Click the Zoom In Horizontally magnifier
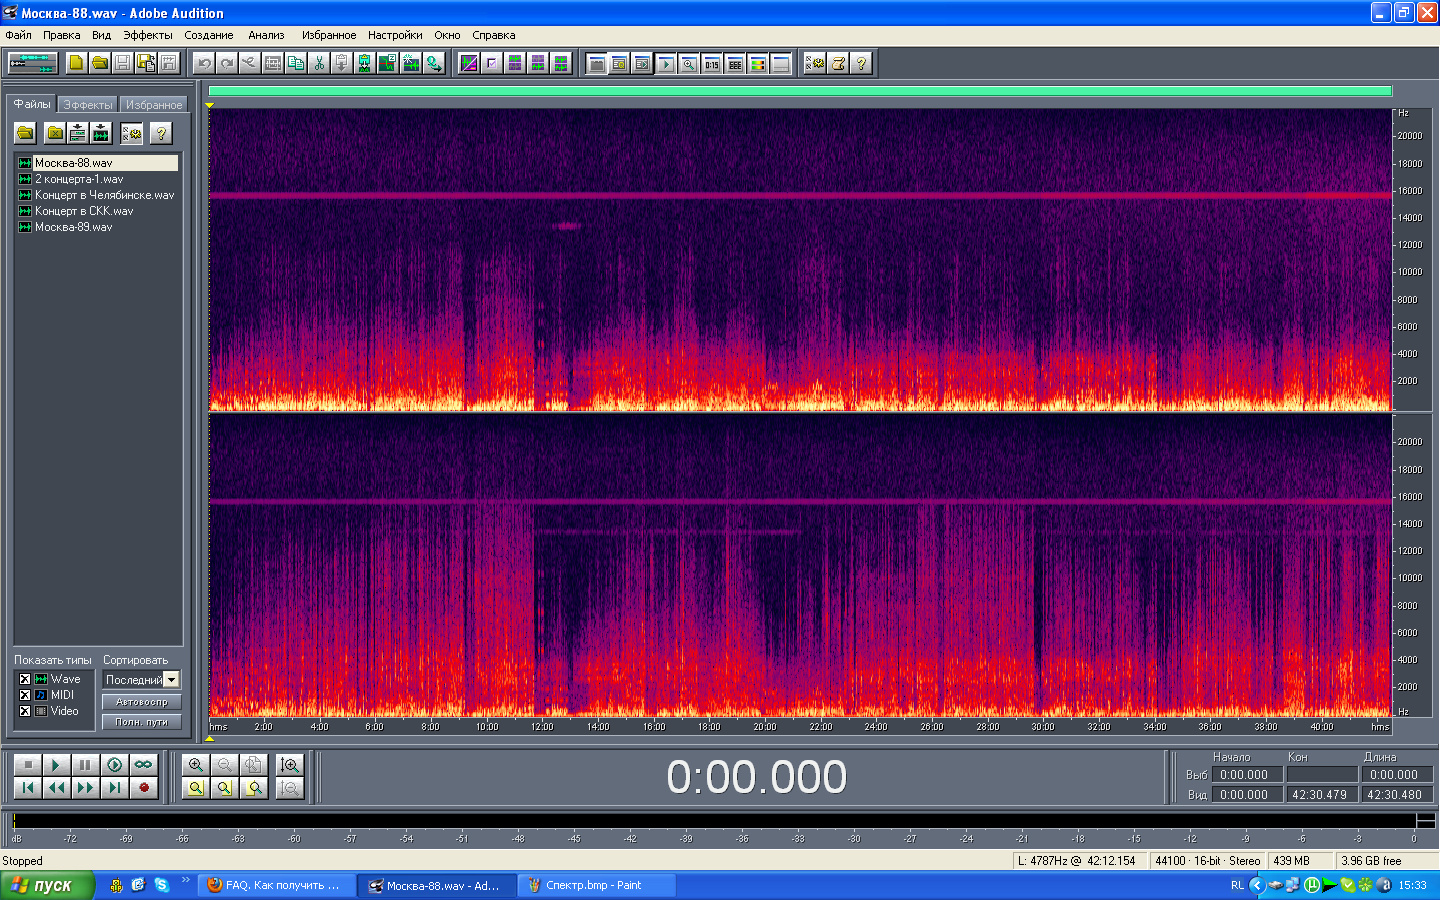 [196, 765]
